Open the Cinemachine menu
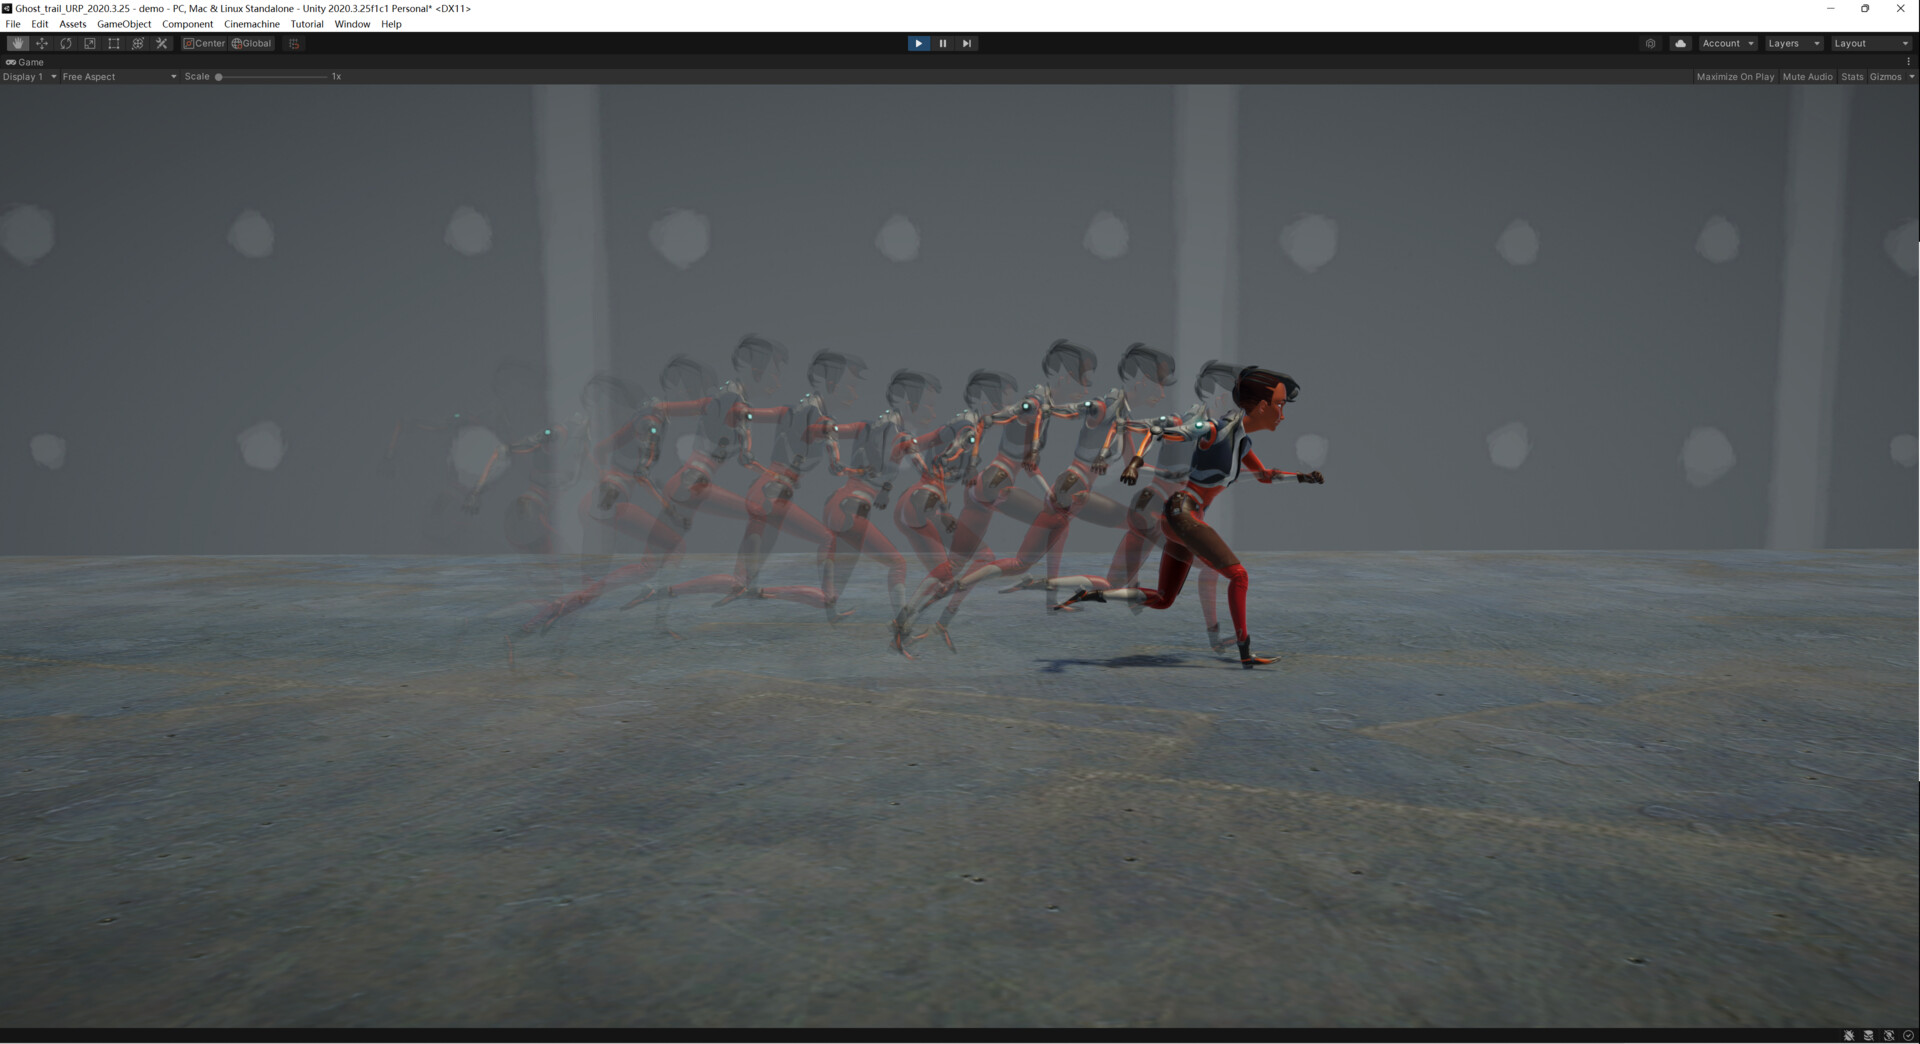Screen dimensions: 1920x1044 tap(252, 24)
